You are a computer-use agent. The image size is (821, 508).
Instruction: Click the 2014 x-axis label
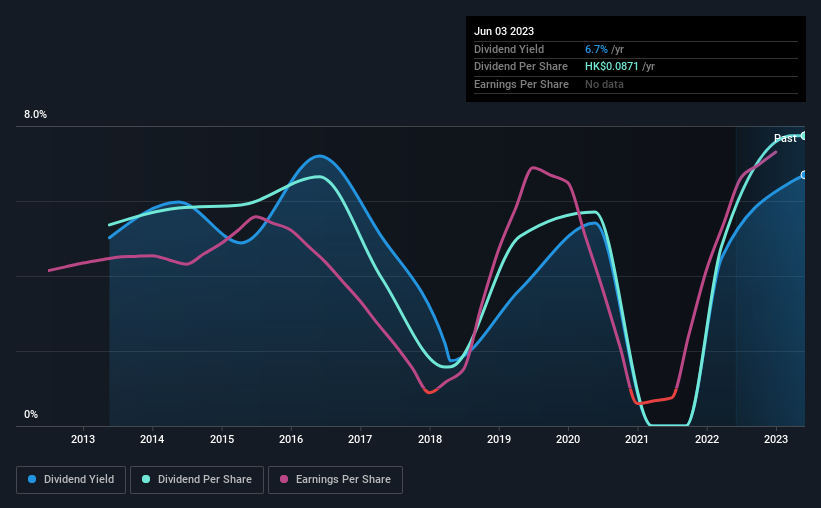click(x=152, y=439)
